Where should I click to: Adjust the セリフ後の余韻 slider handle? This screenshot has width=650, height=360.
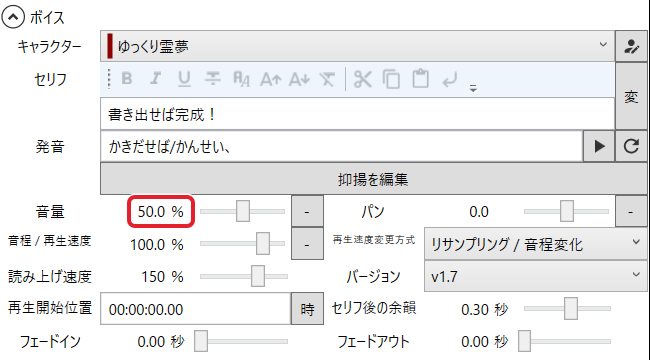571,308
